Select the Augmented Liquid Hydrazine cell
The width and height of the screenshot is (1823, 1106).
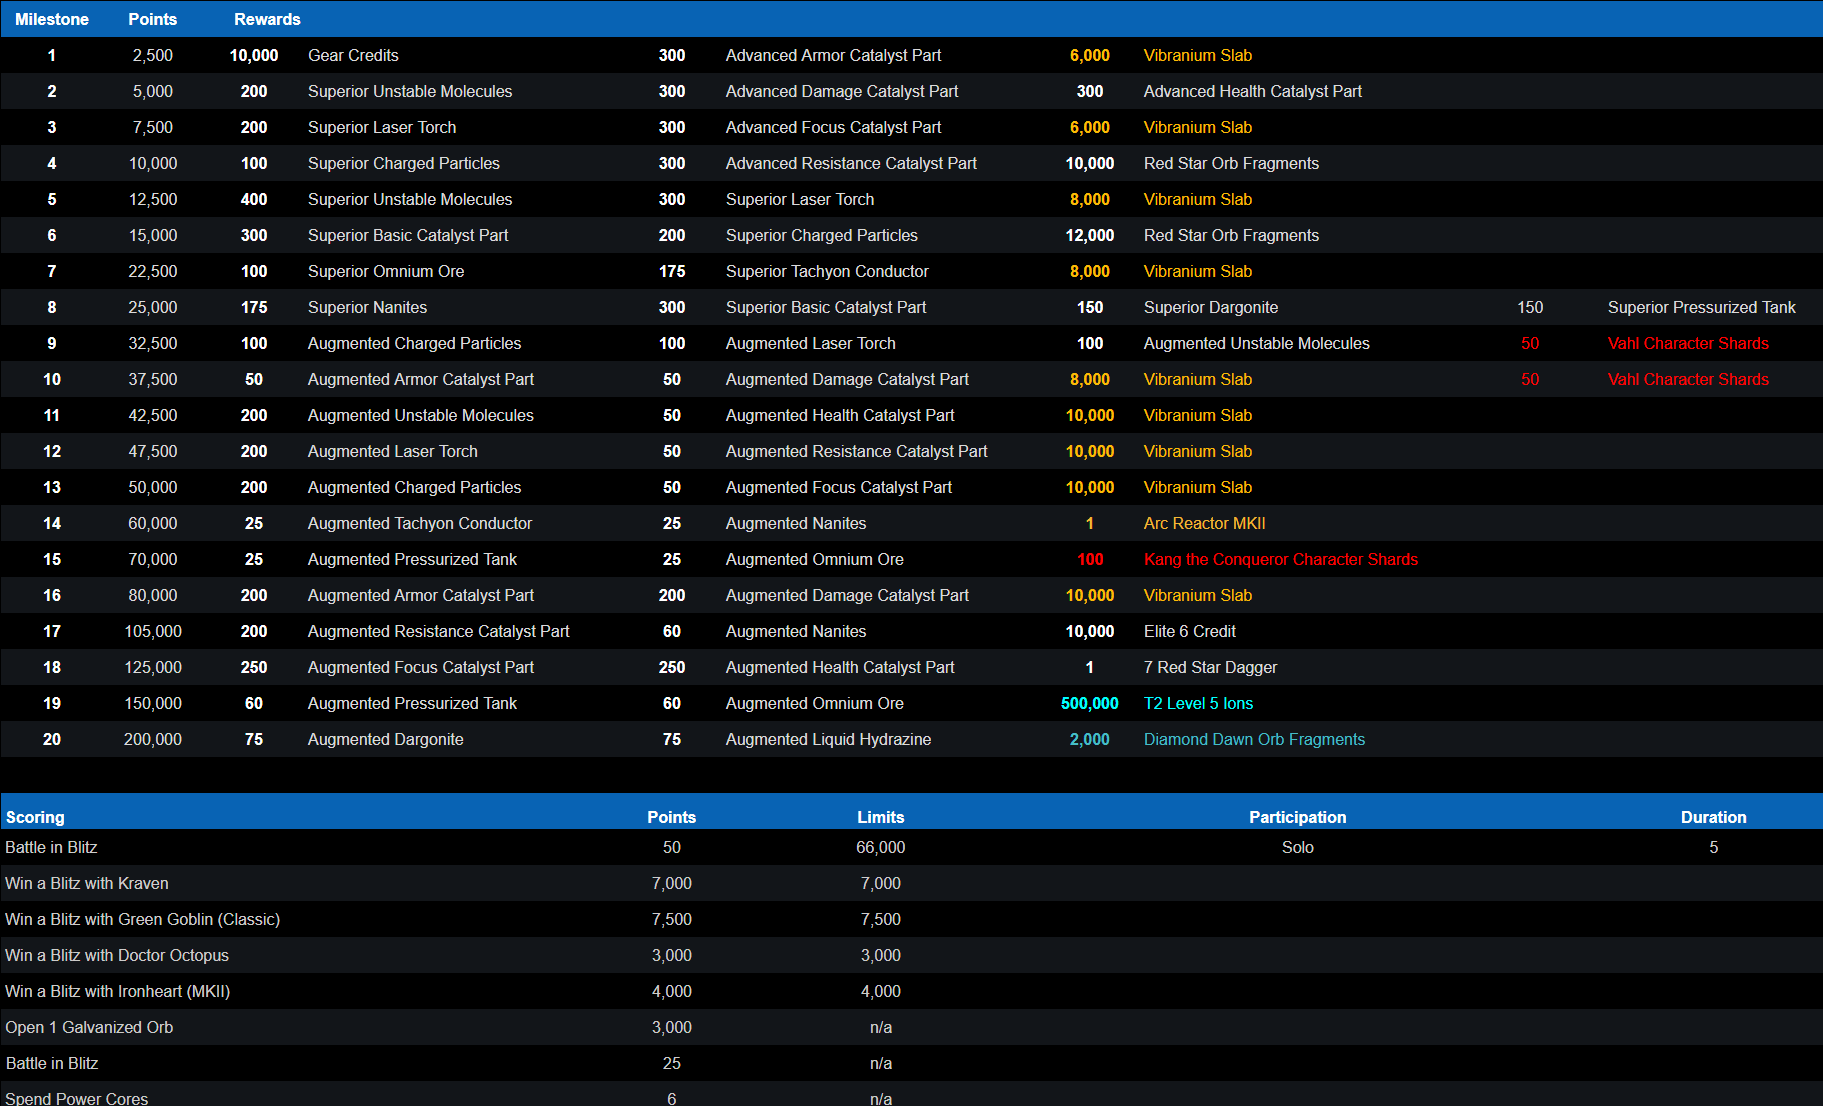pyautogui.click(x=828, y=739)
